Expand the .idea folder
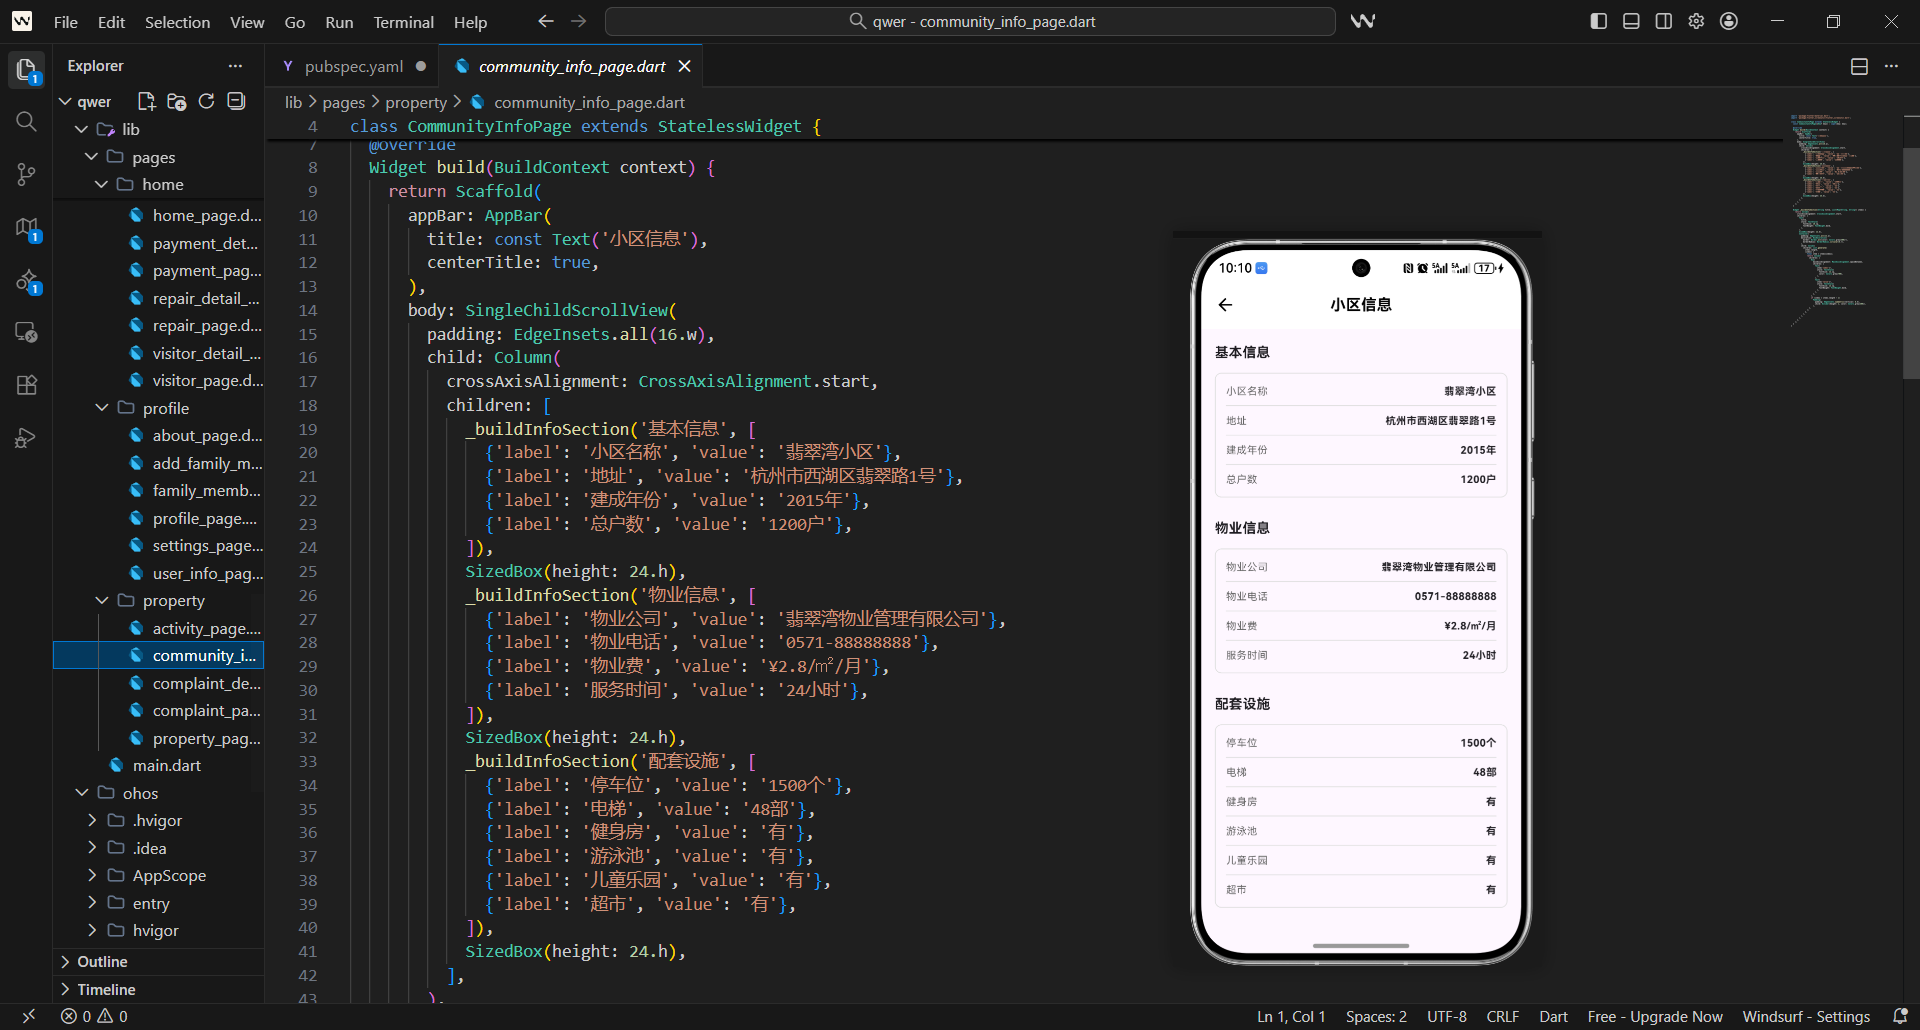Image resolution: width=1920 pixels, height=1030 pixels. (92, 848)
